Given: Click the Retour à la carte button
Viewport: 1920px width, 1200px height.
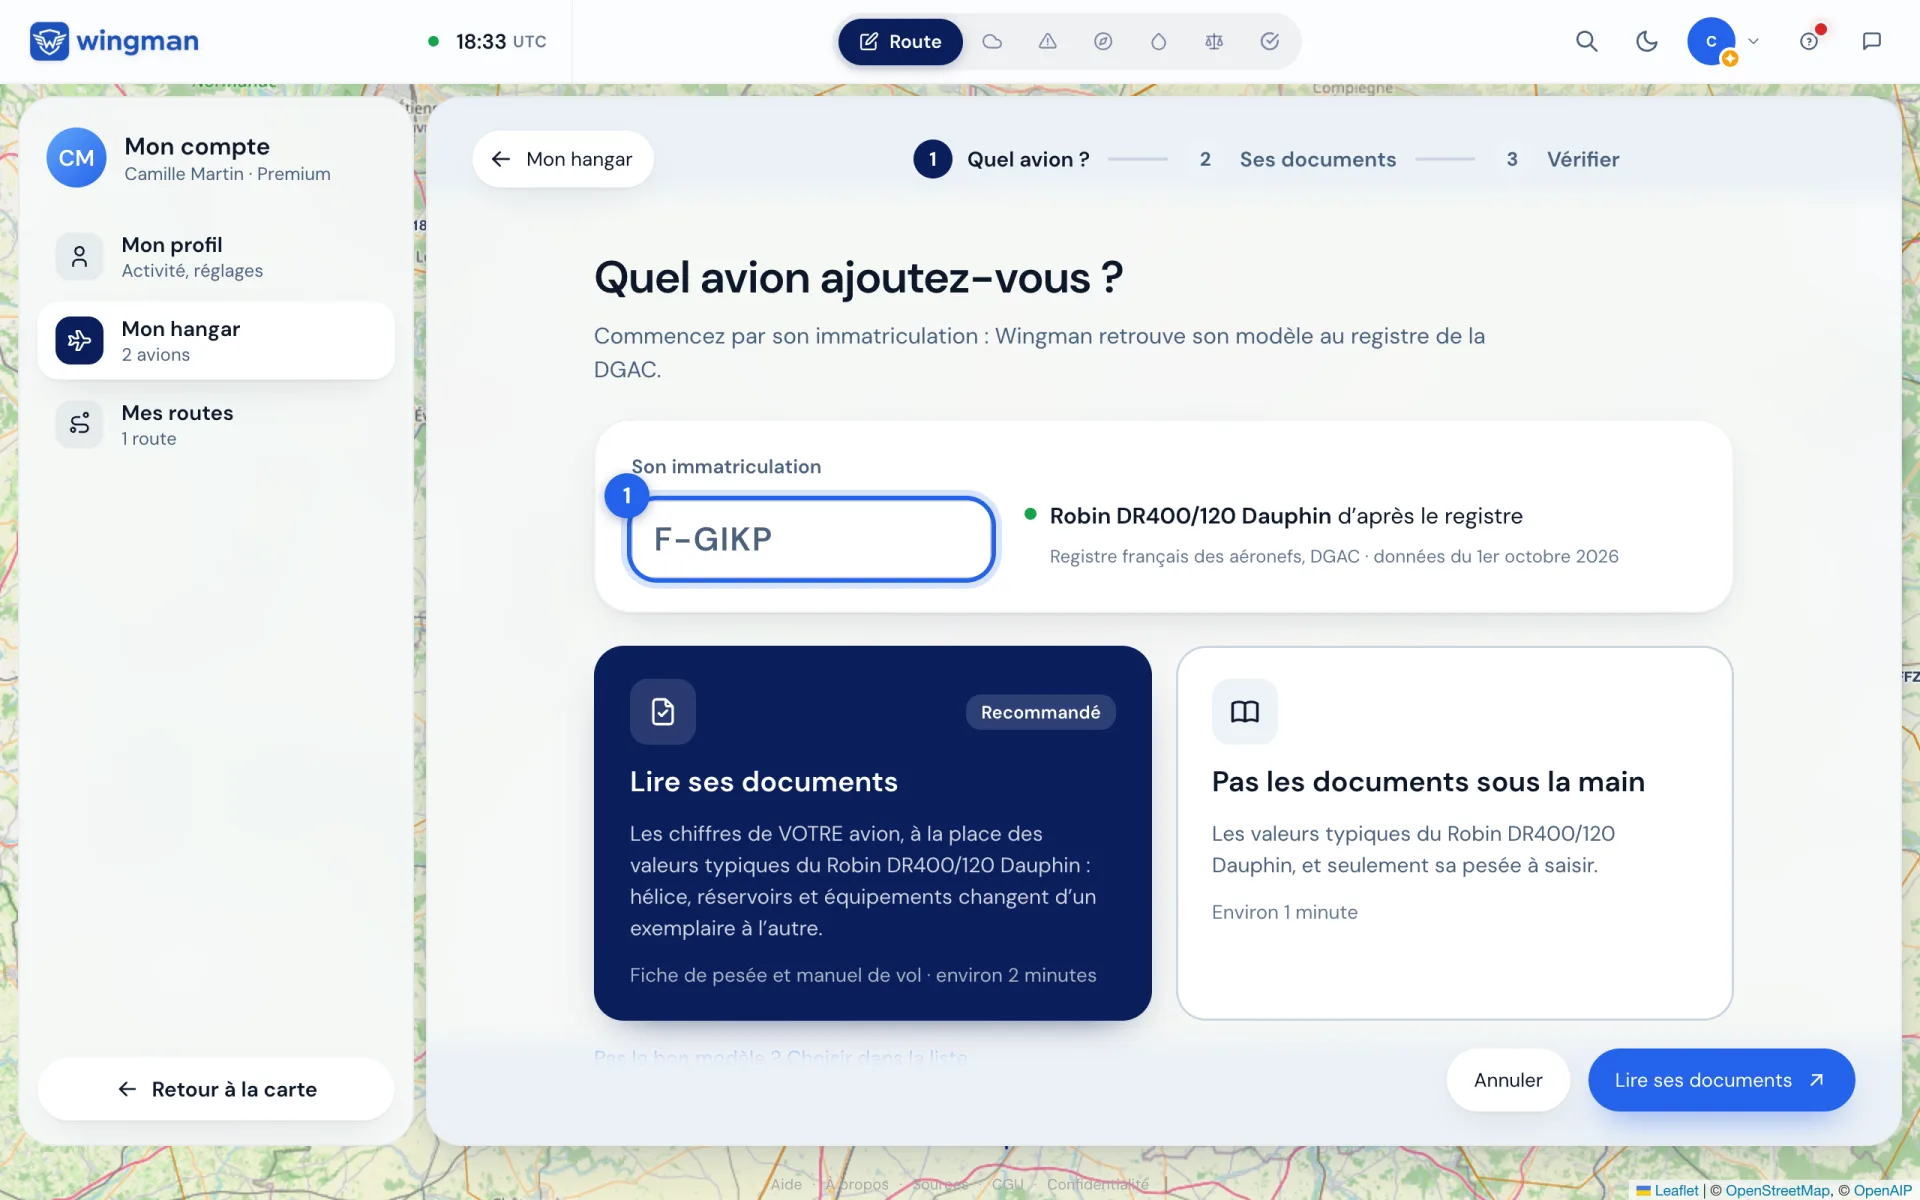Looking at the screenshot, I should [216, 1089].
